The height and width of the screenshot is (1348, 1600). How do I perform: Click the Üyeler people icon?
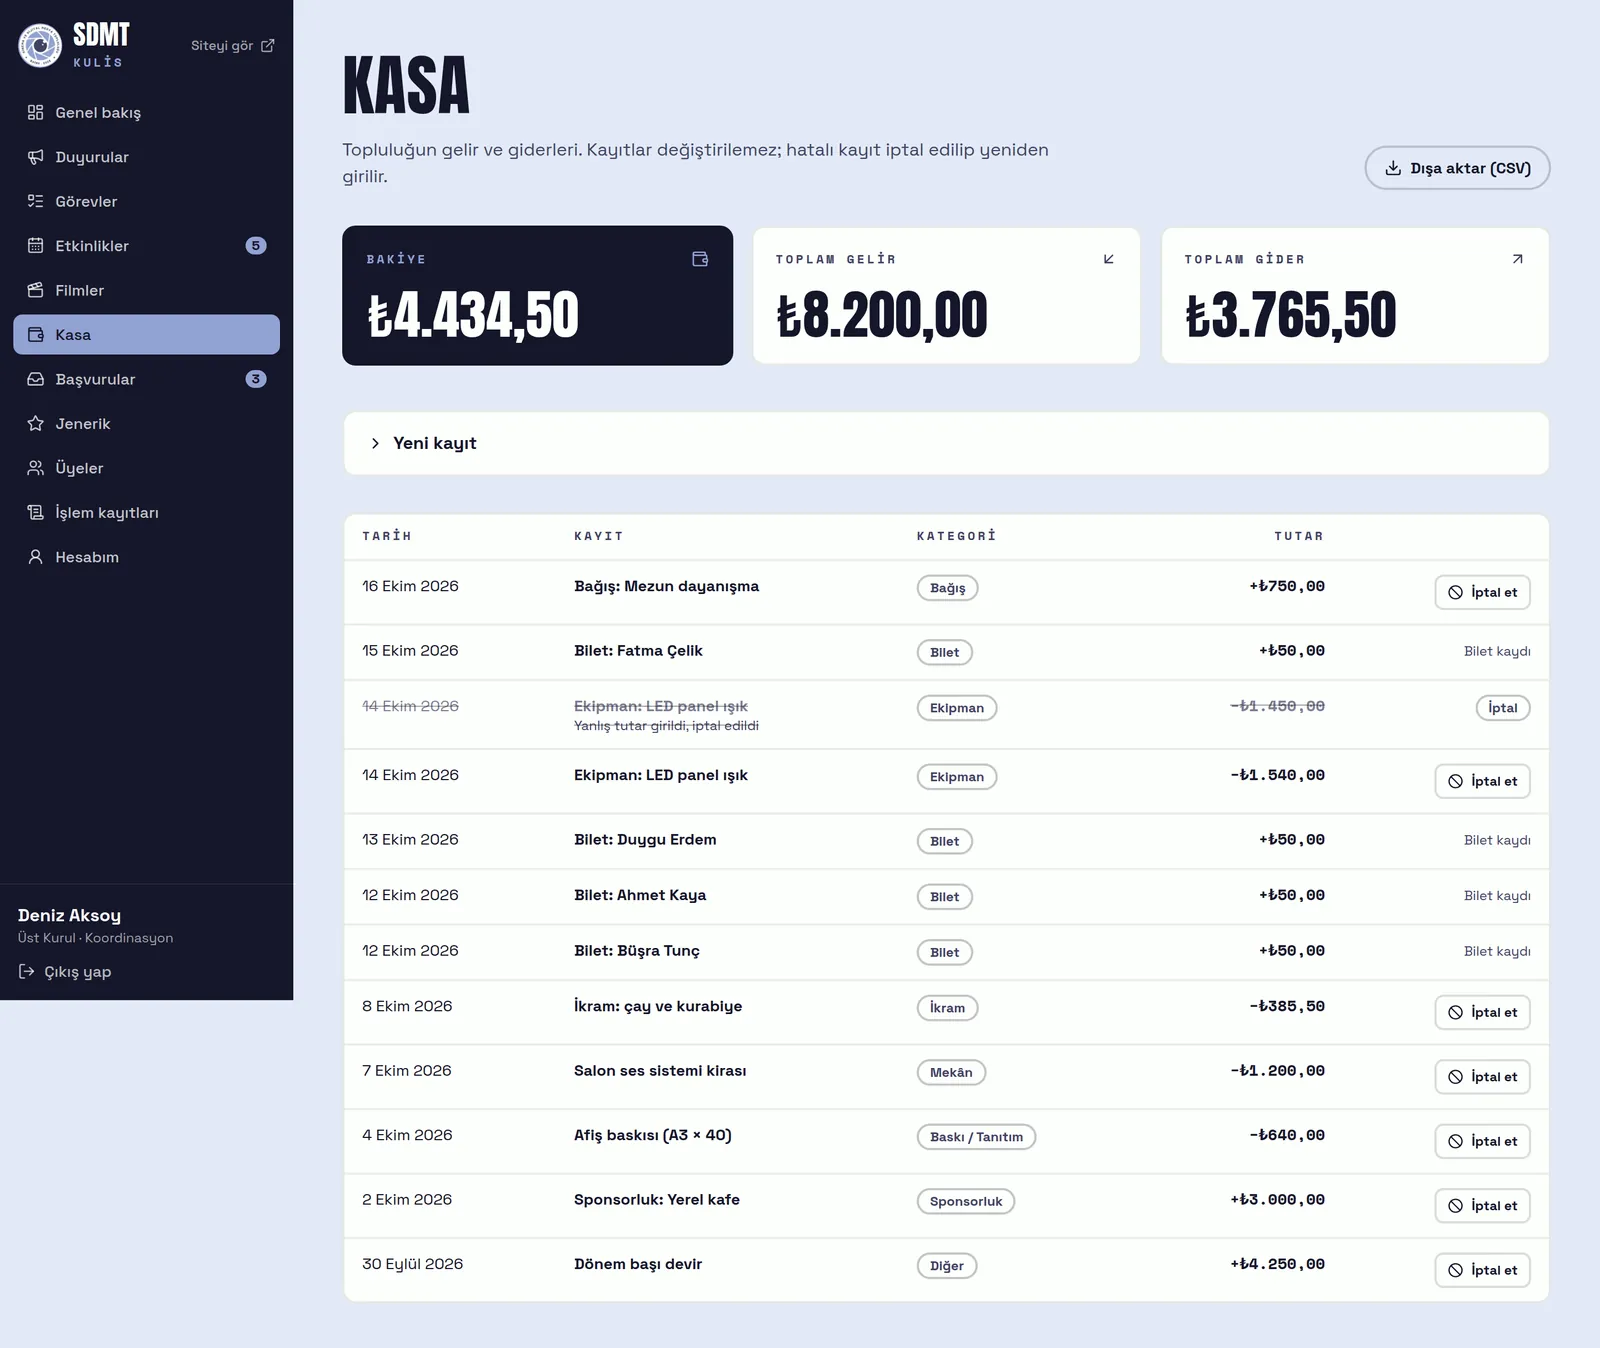coord(35,468)
